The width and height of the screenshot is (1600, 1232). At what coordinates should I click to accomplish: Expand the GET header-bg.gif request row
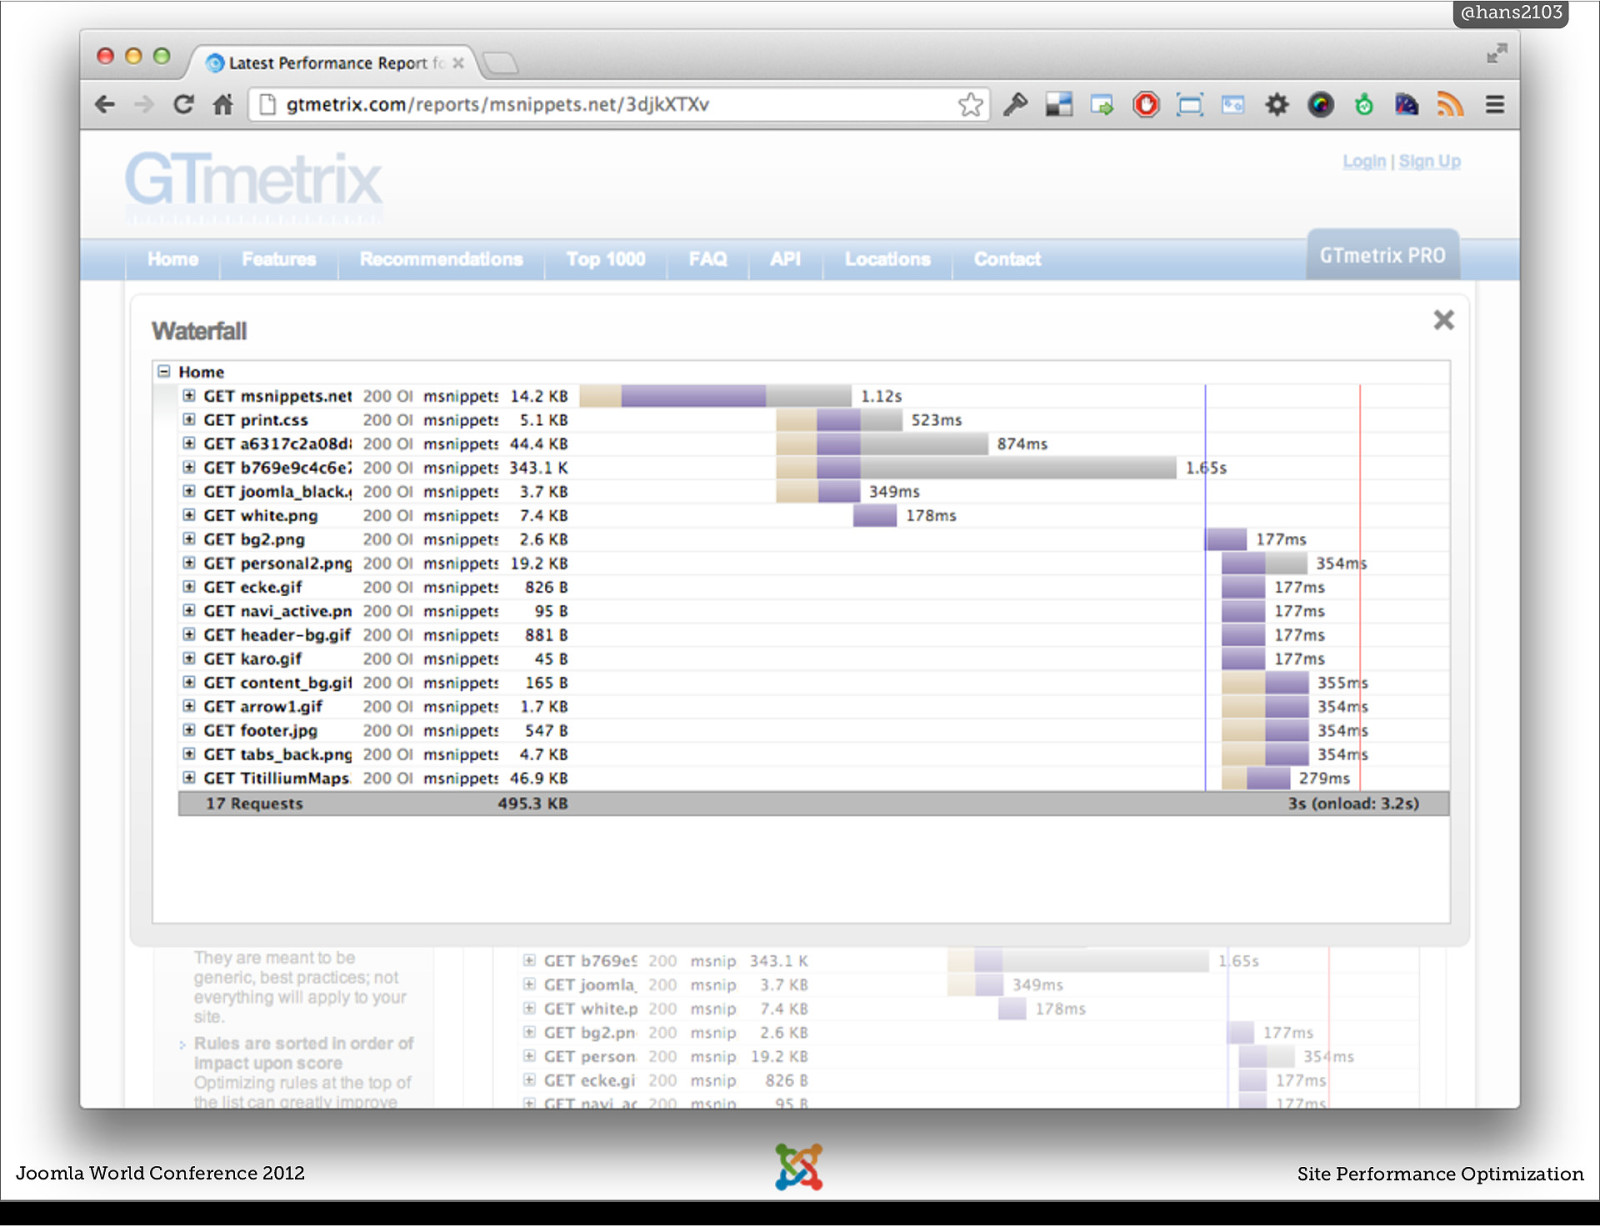(189, 635)
